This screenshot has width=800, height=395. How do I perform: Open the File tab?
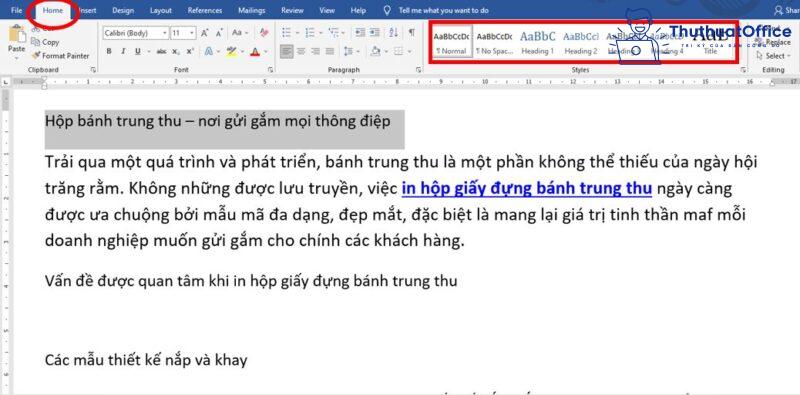pos(16,10)
